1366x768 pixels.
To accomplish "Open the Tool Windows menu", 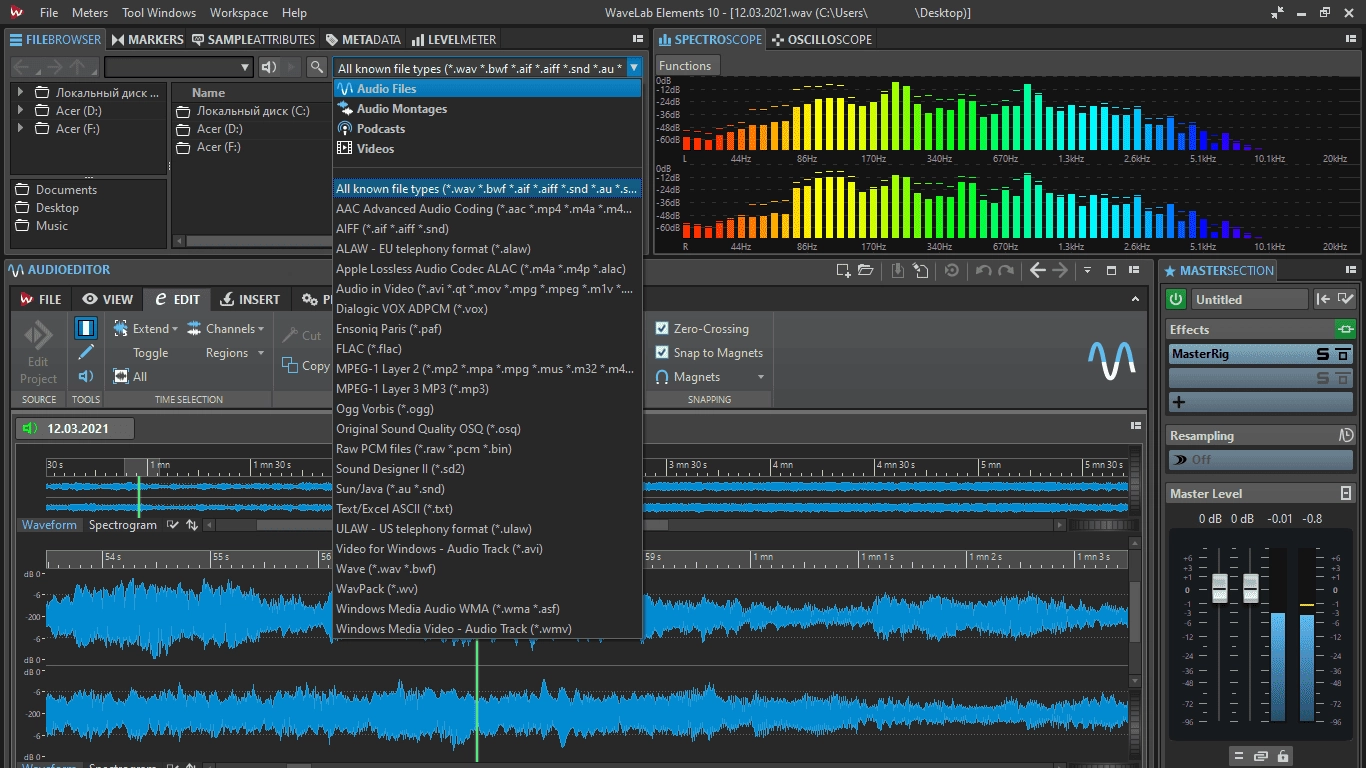I will (158, 13).
